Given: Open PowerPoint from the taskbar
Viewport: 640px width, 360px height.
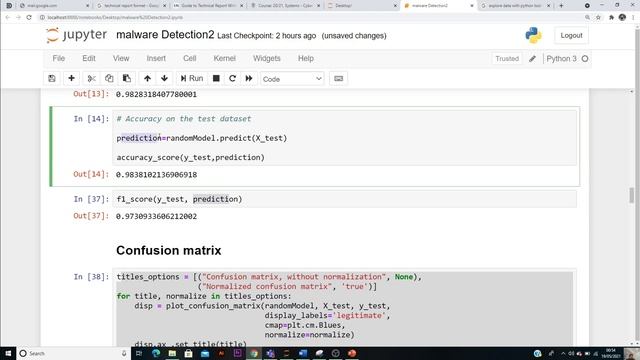Looking at the screenshot, I should [x=352, y=353].
